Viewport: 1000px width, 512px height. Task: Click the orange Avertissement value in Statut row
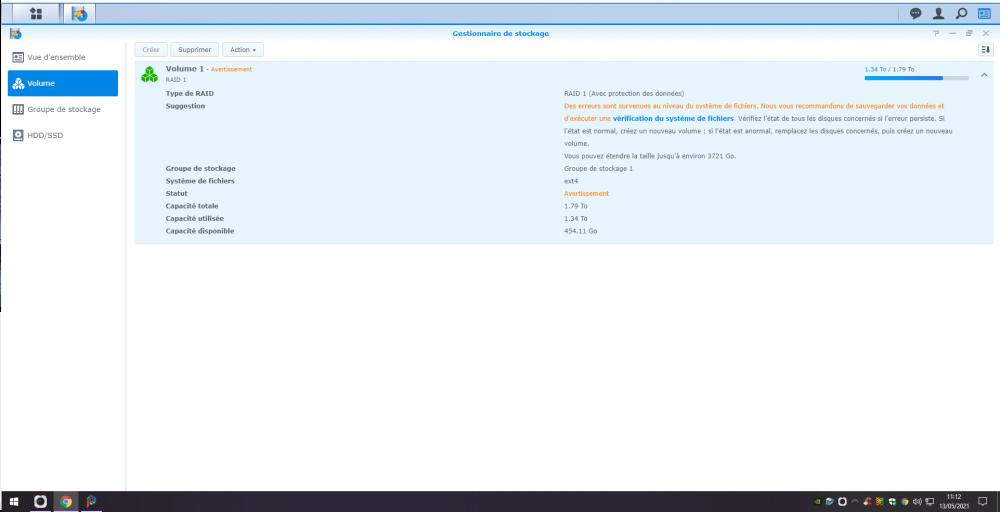pyautogui.click(x=586, y=193)
